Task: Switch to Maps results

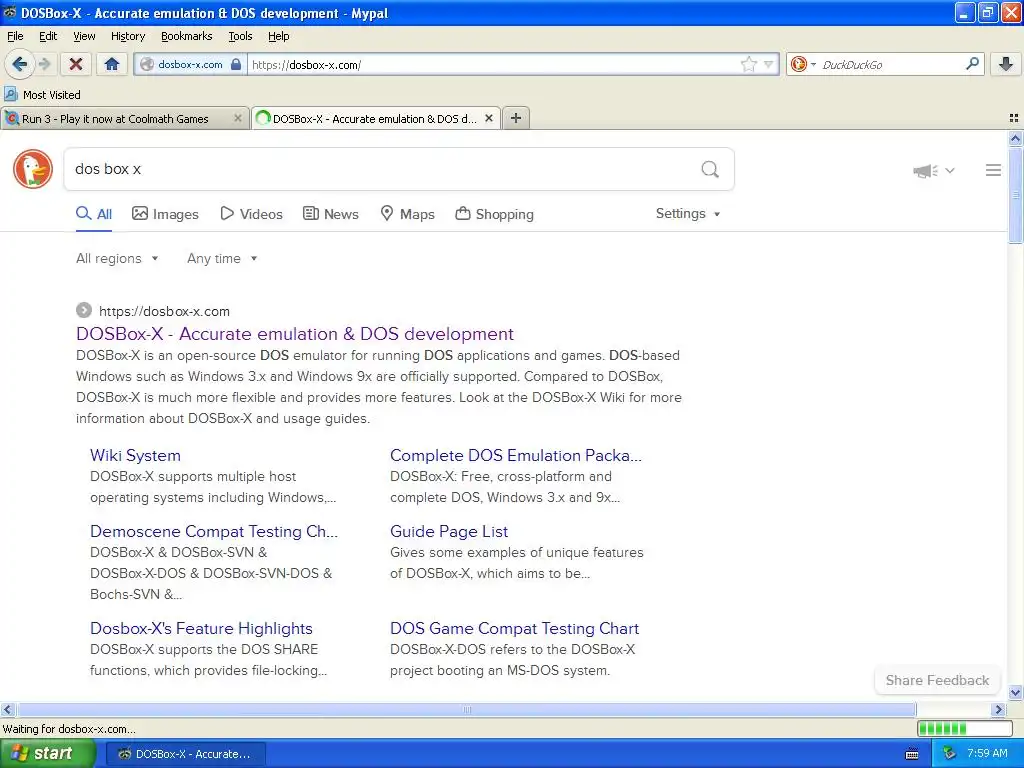Action: tap(408, 214)
